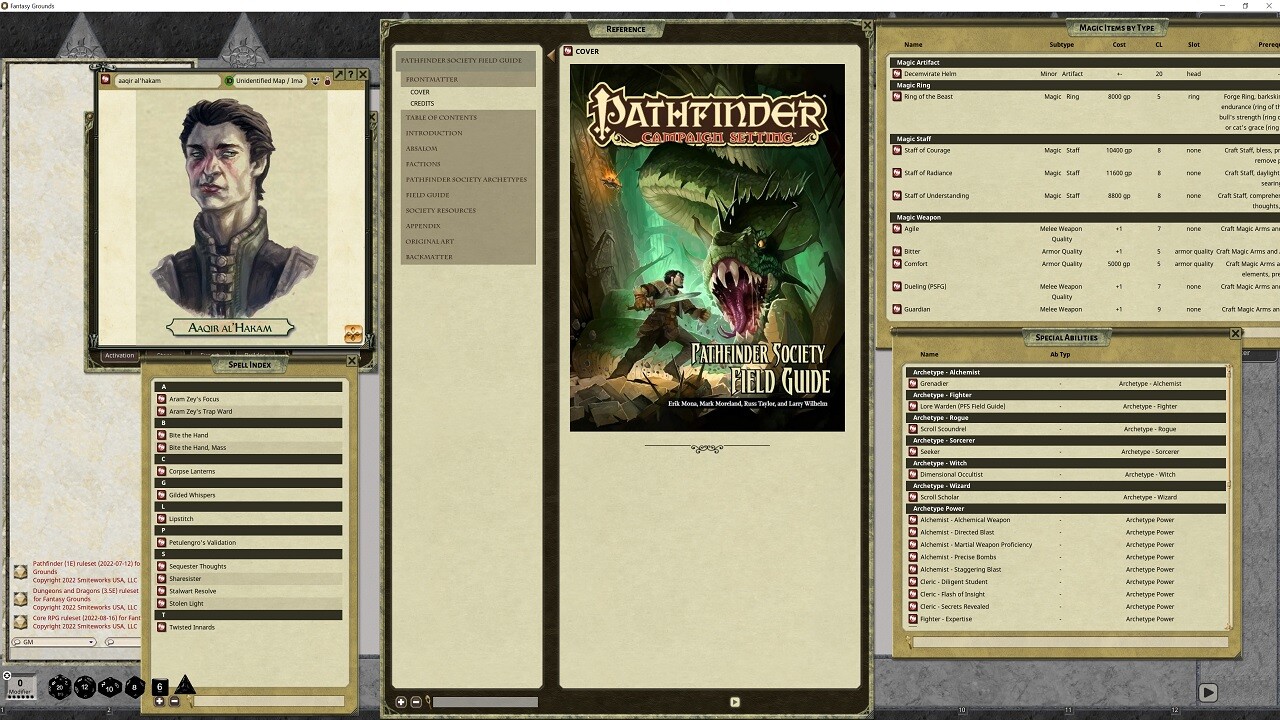
Task: Click the zoom-out minus icon in reference window
Action: (x=416, y=701)
